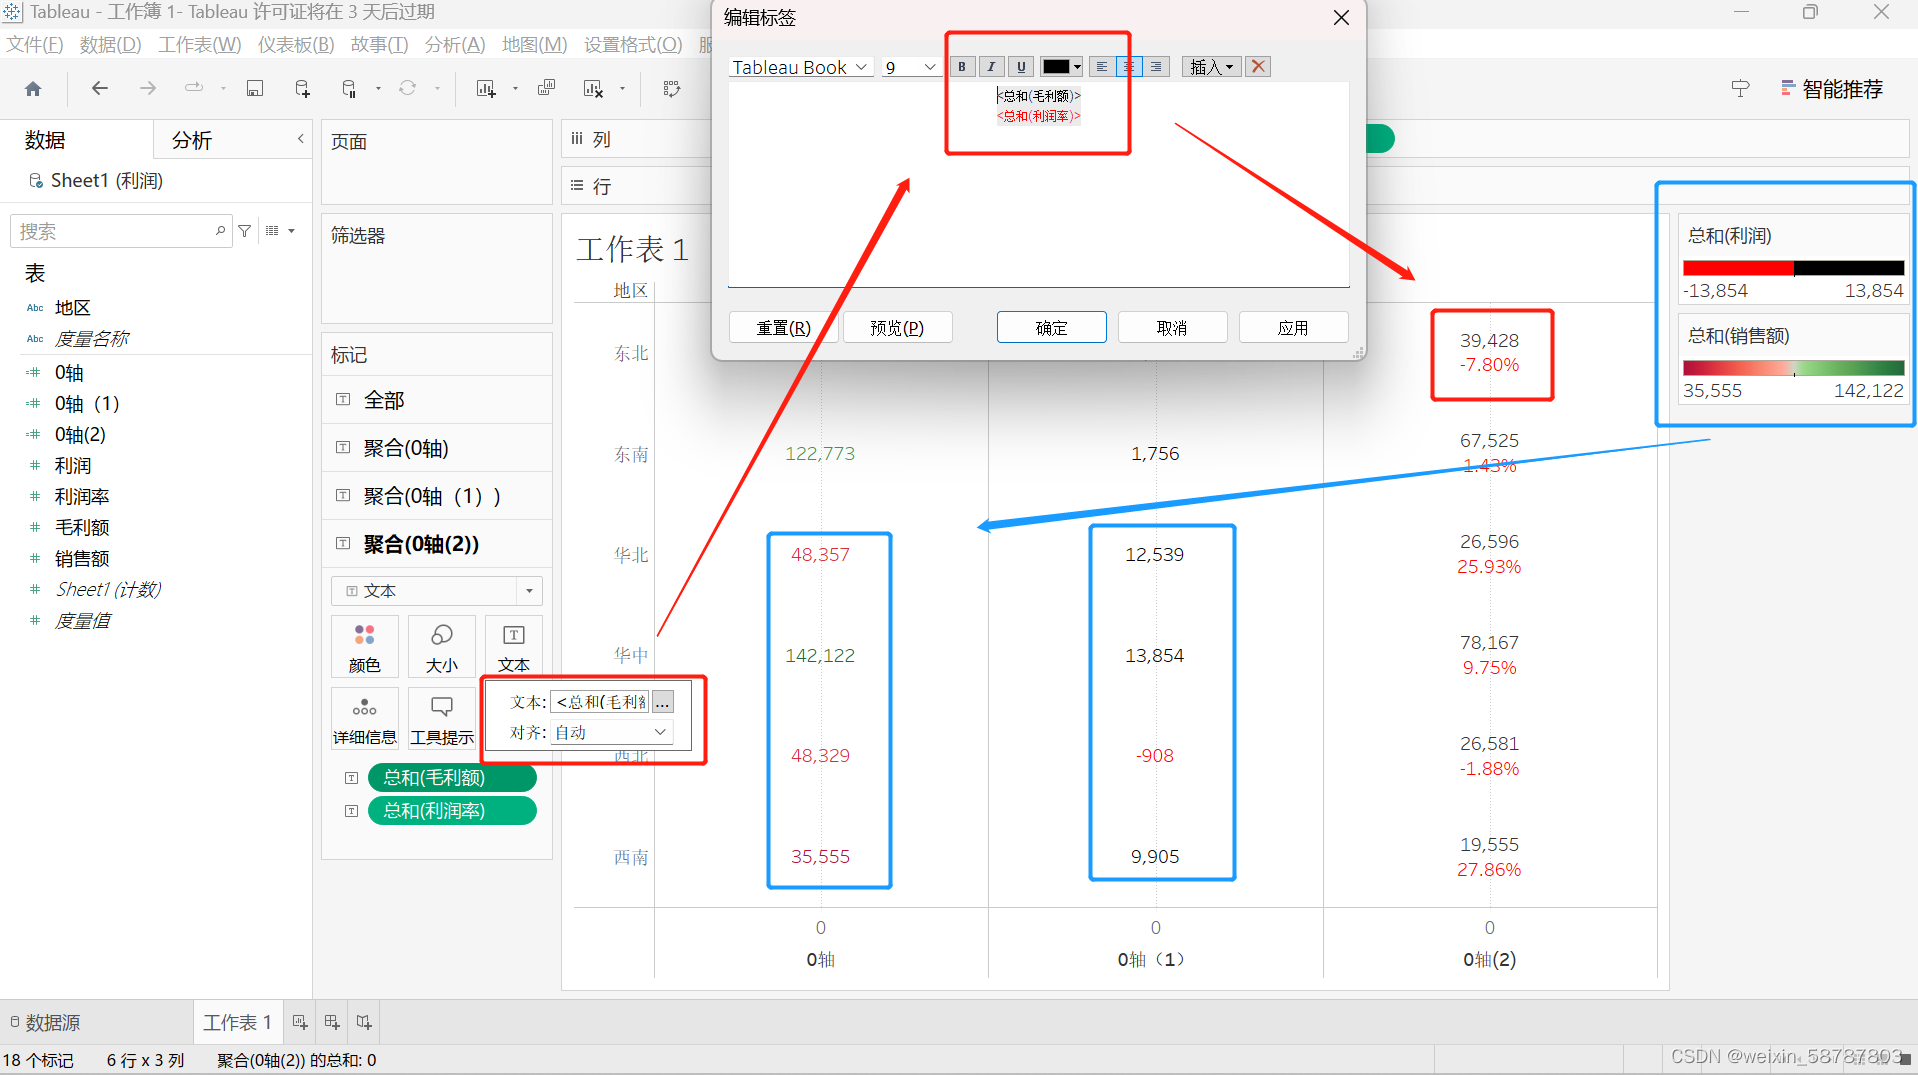The height and width of the screenshot is (1075, 1918).
Task: Open the font color swatch in label editor
Action: (x=1061, y=66)
